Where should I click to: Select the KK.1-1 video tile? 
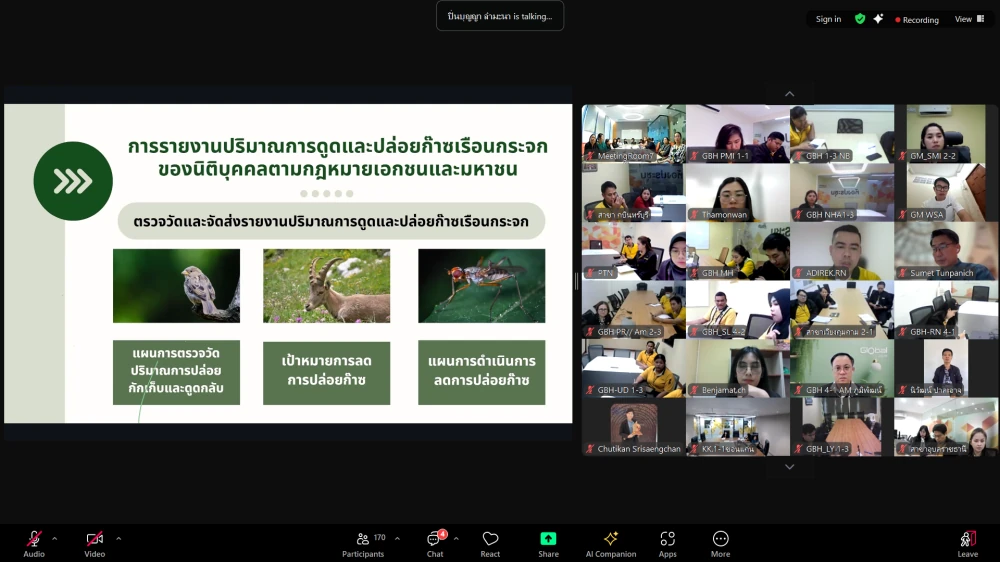738,427
